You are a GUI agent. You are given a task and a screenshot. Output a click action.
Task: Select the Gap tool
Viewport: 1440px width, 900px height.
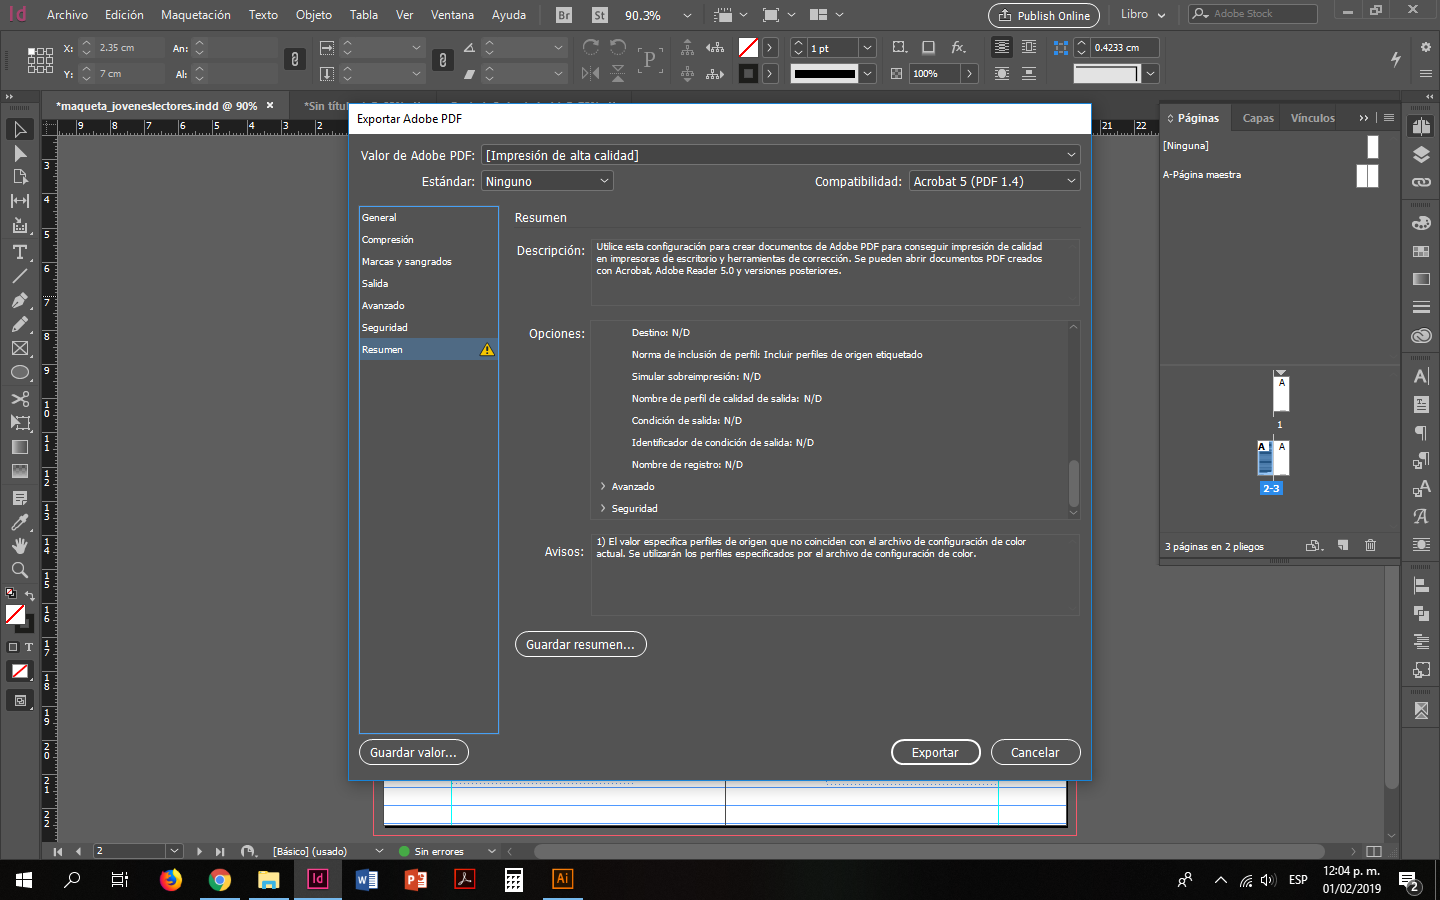(20, 201)
